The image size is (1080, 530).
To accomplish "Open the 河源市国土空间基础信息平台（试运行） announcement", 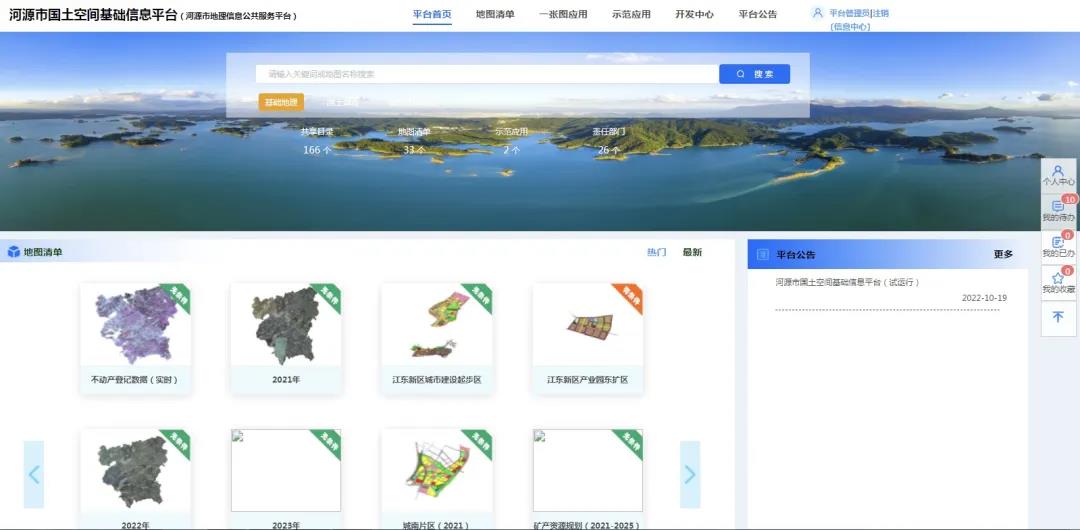I will [x=848, y=282].
